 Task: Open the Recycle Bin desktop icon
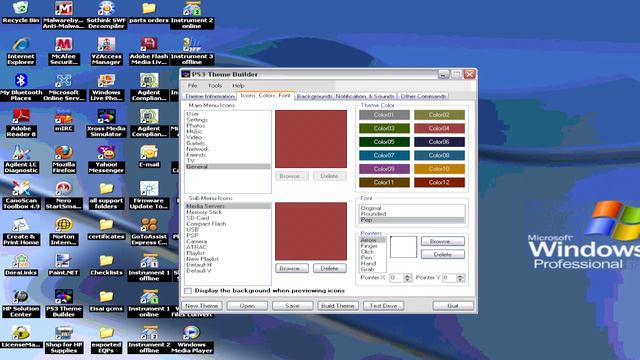(x=20, y=12)
